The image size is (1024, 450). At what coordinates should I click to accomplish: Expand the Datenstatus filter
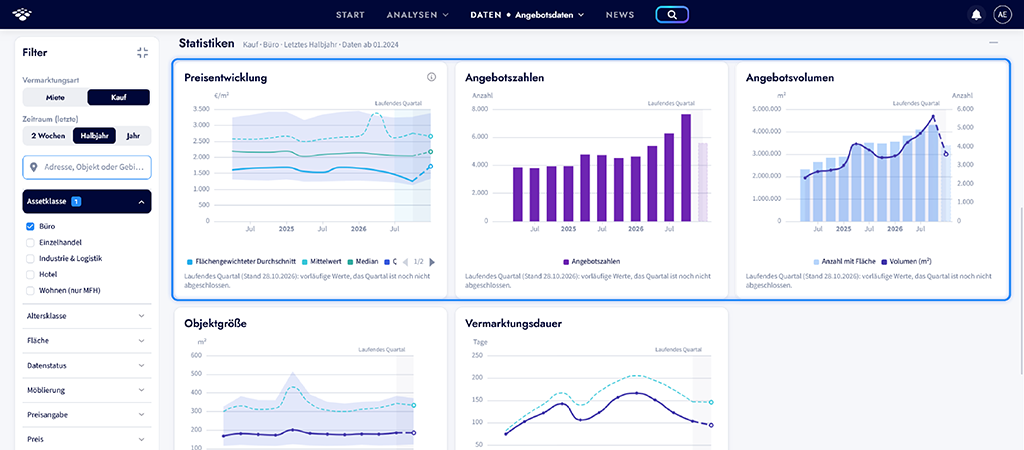tap(87, 365)
